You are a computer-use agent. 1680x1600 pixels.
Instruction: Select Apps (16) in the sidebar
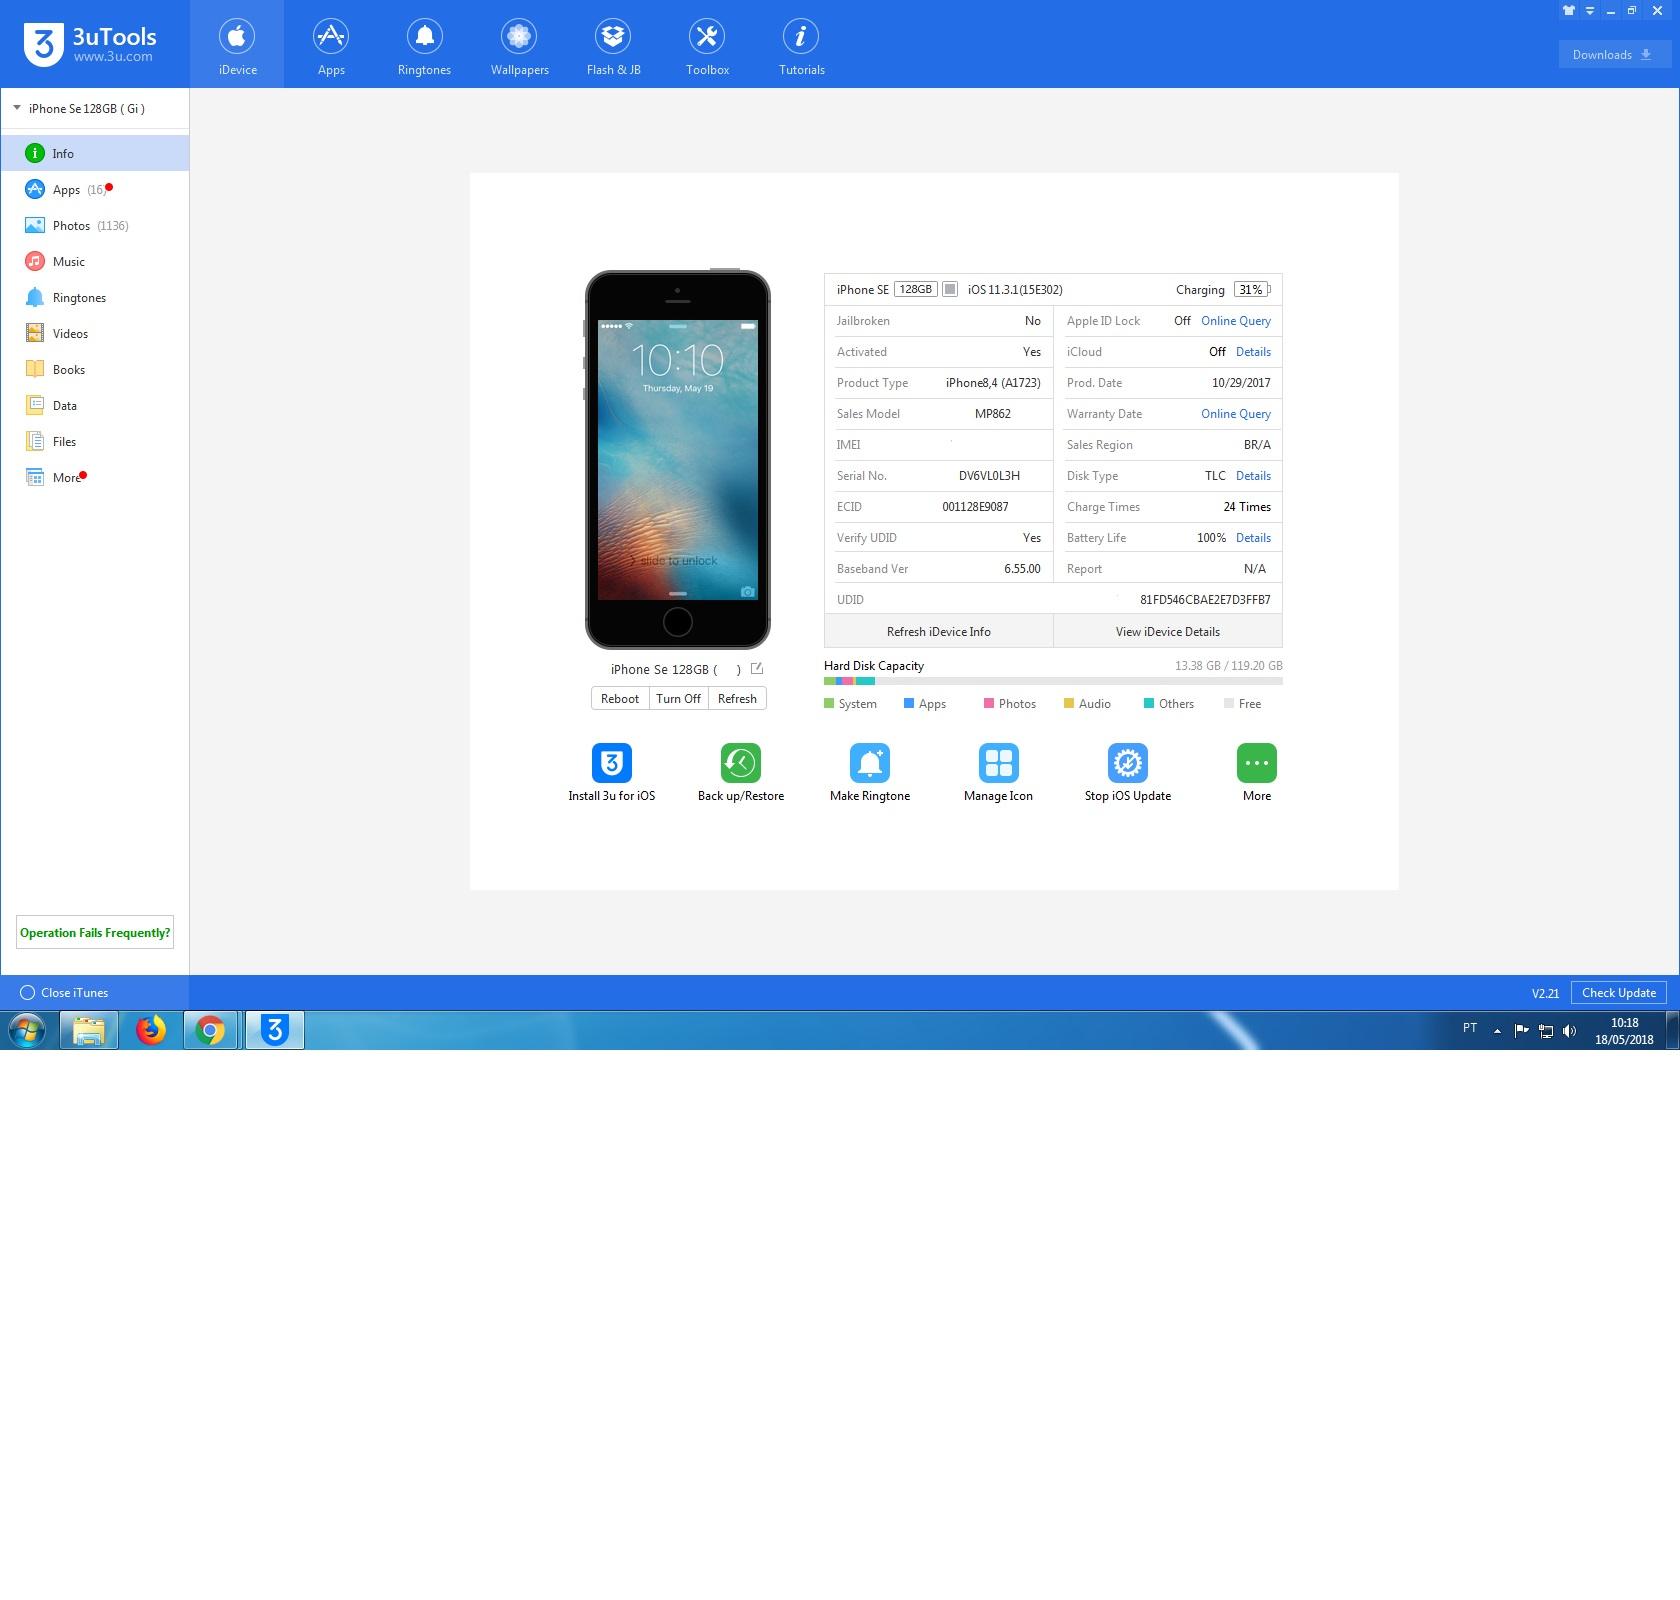[95, 189]
